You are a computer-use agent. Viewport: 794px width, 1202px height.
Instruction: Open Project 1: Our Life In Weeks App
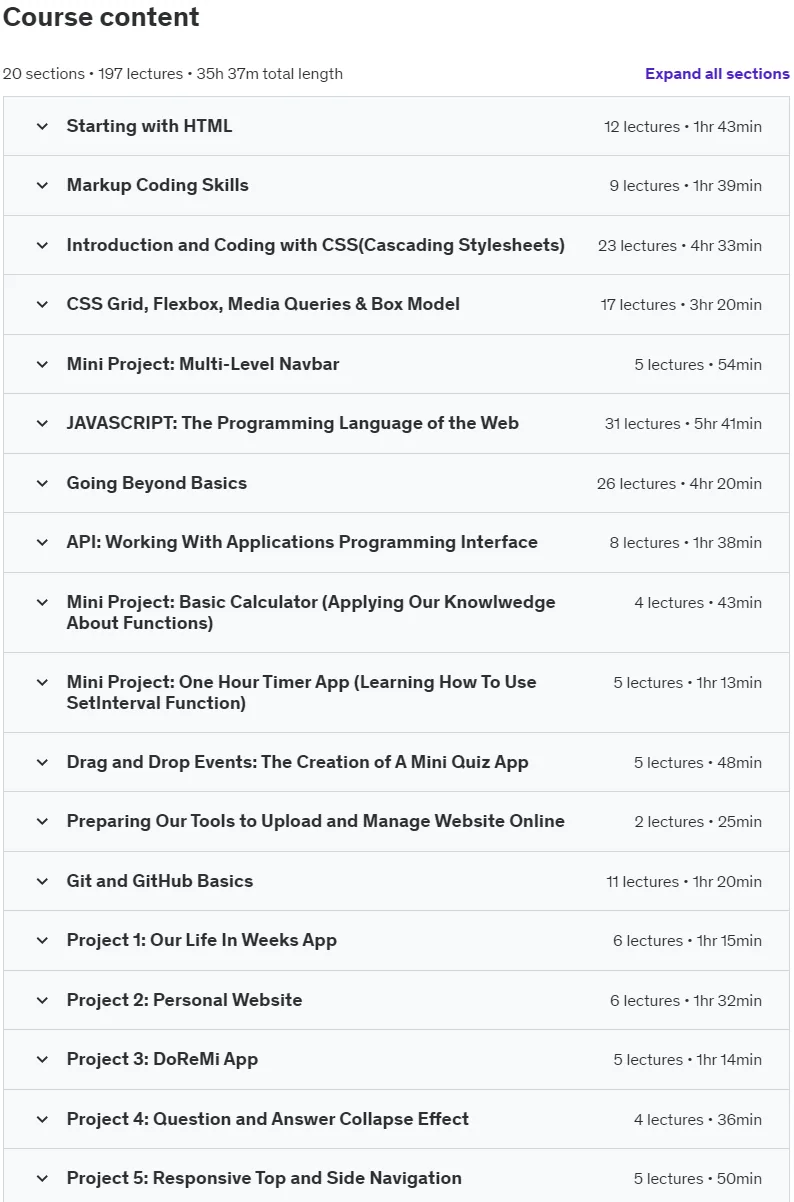(x=201, y=940)
